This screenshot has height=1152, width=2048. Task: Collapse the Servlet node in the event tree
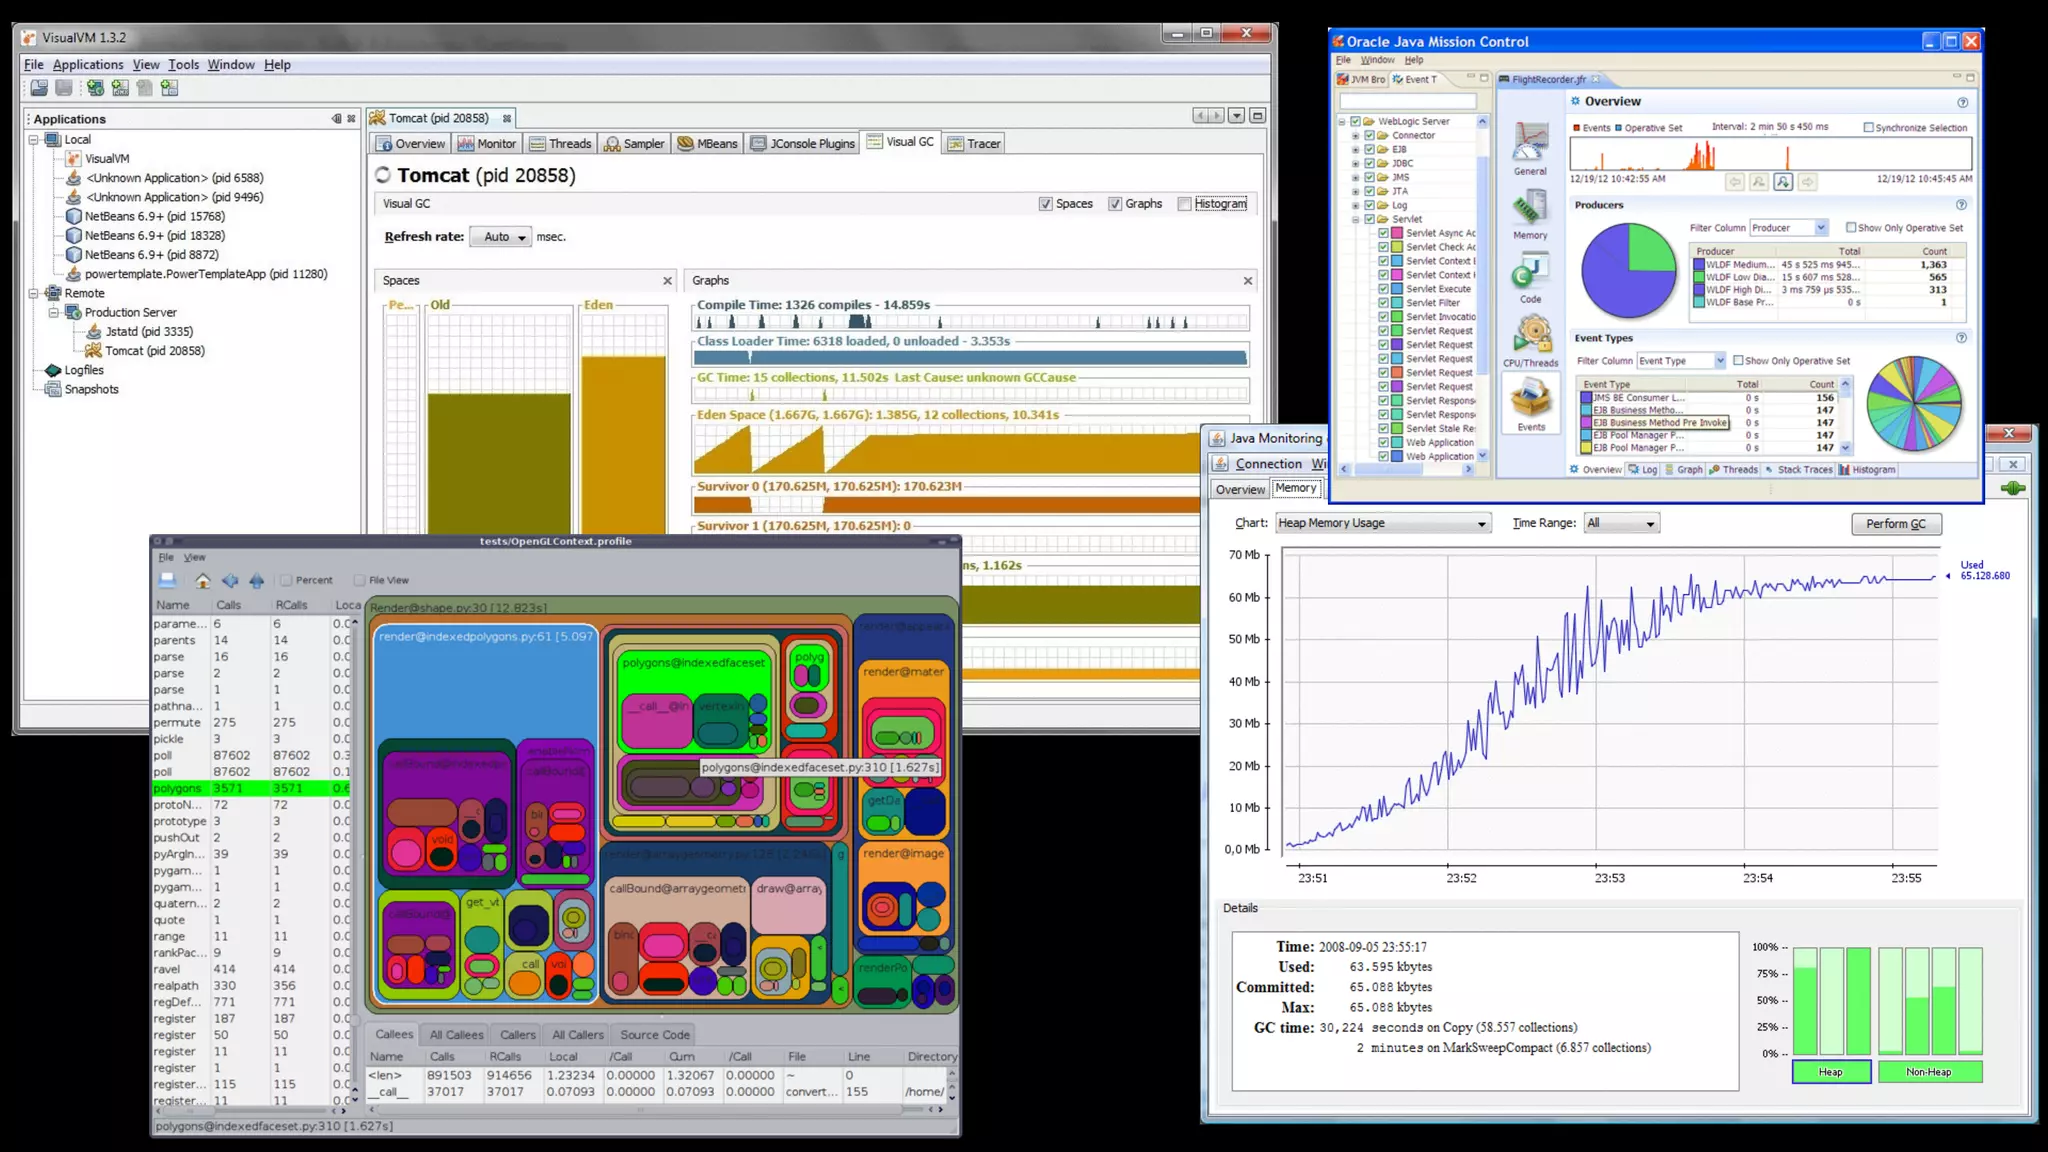point(1356,219)
